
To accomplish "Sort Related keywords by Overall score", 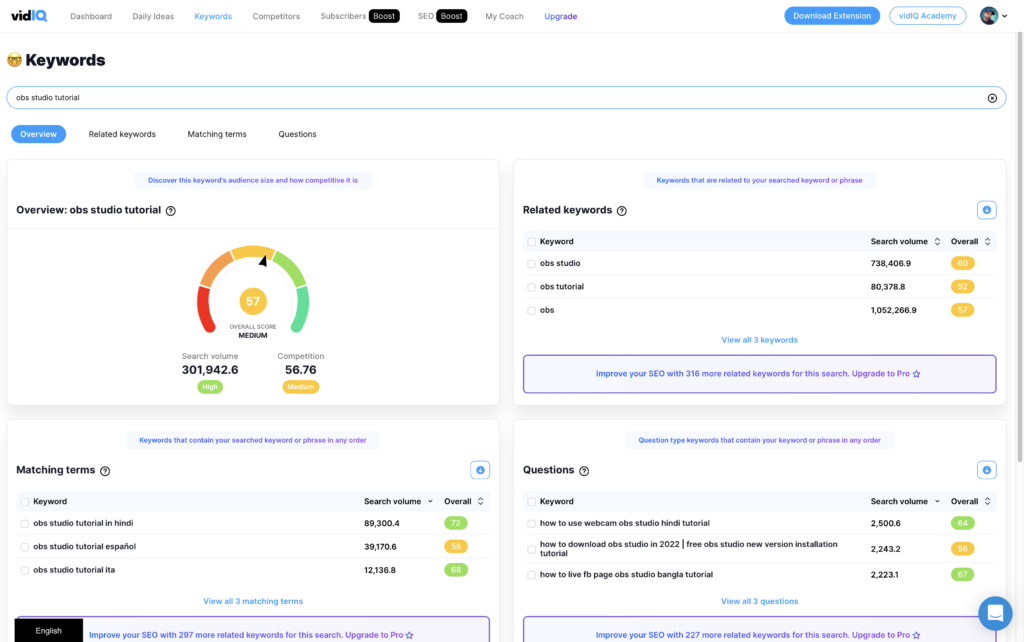I will (987, 242).
